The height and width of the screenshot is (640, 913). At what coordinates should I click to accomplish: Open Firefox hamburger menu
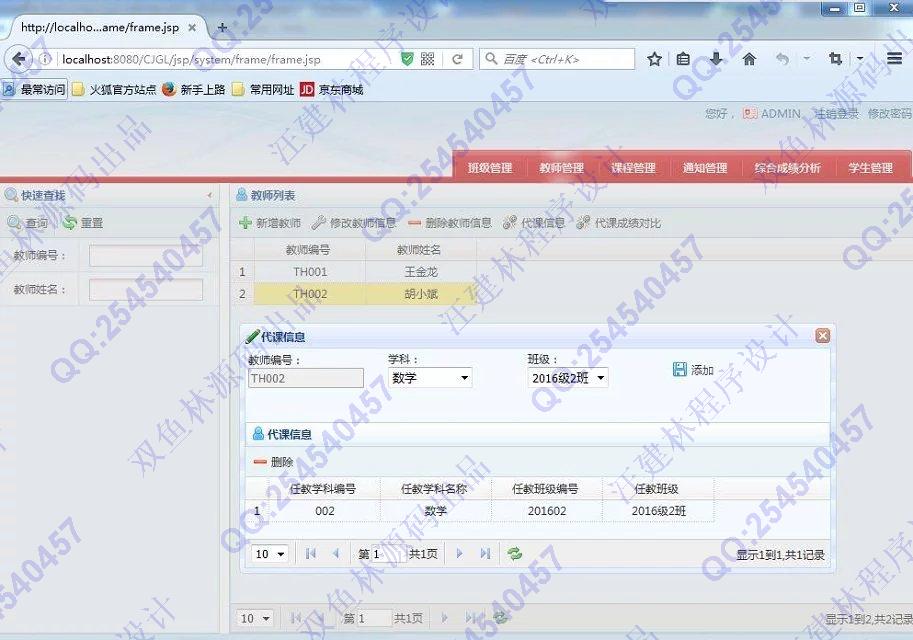click(895, 58)
